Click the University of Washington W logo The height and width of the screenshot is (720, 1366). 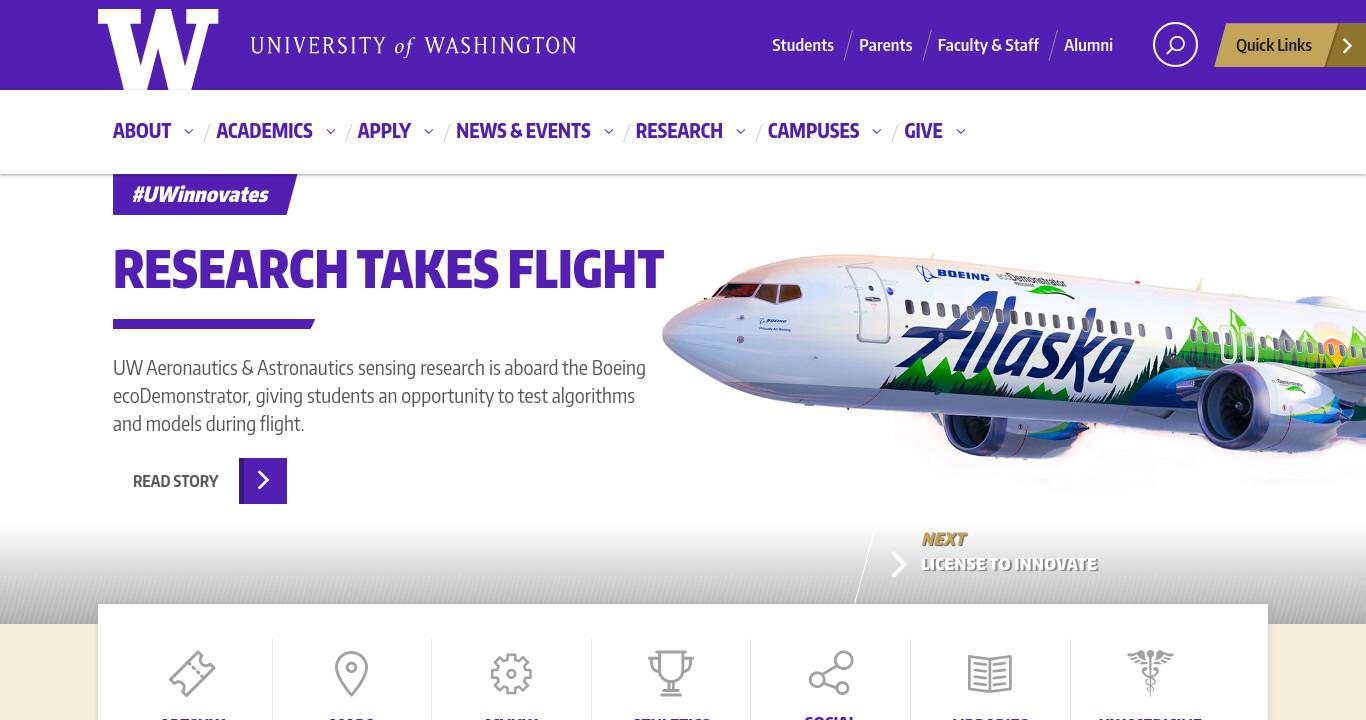coord(158,48)
